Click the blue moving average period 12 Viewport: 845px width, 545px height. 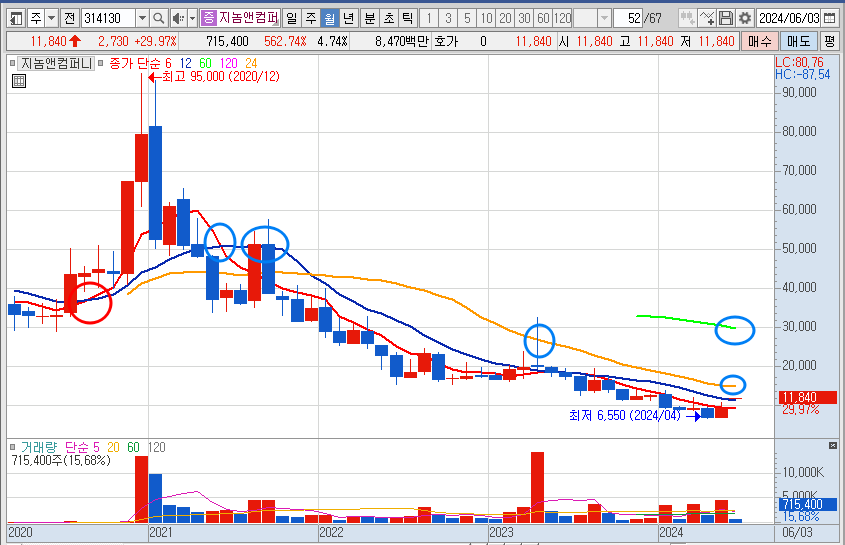[x=185, y=64]
